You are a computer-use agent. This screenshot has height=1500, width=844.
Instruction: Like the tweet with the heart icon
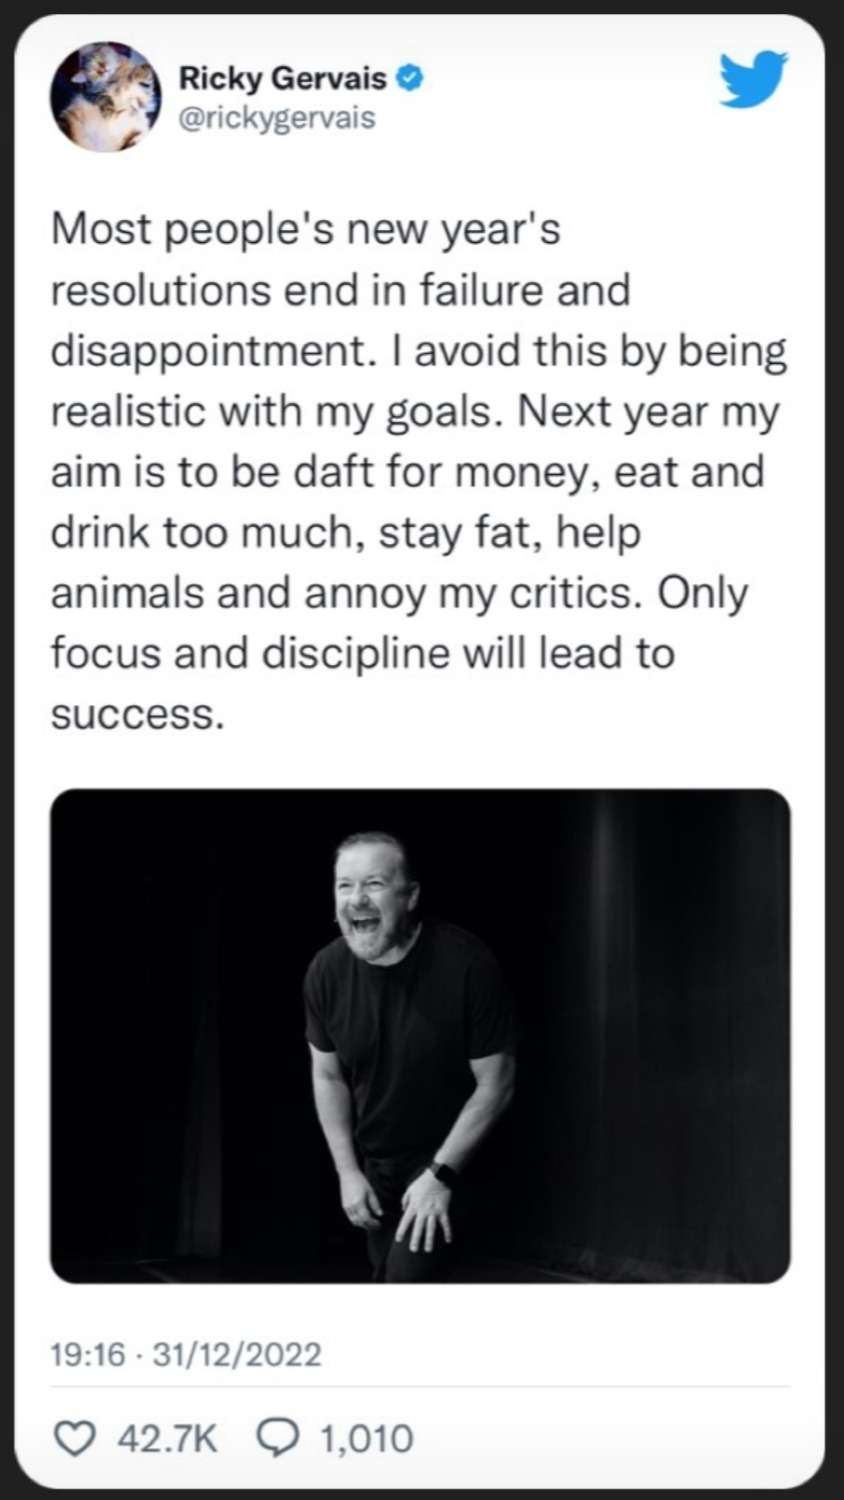pos(71,1438)
